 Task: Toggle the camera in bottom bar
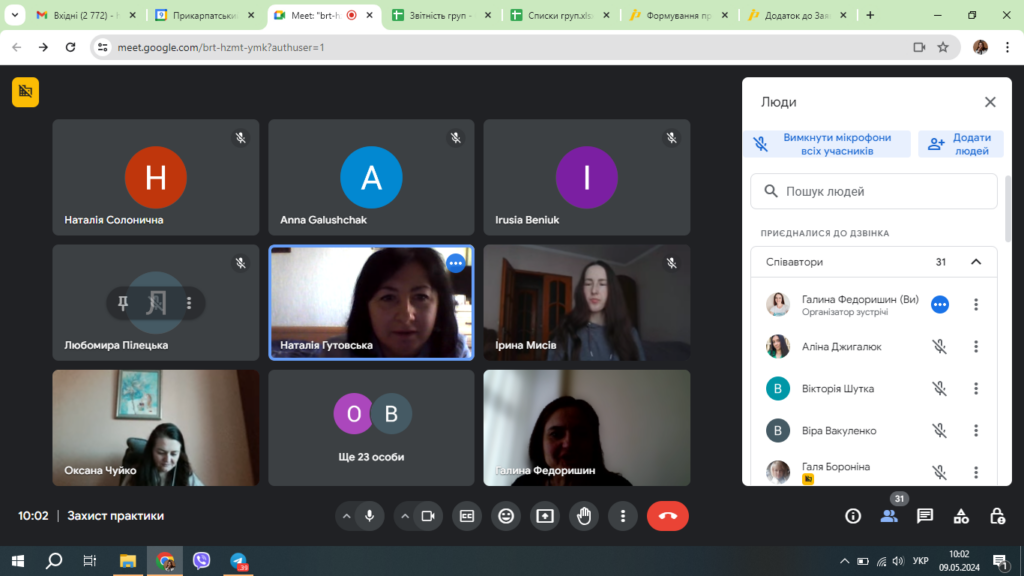point(427,516)
